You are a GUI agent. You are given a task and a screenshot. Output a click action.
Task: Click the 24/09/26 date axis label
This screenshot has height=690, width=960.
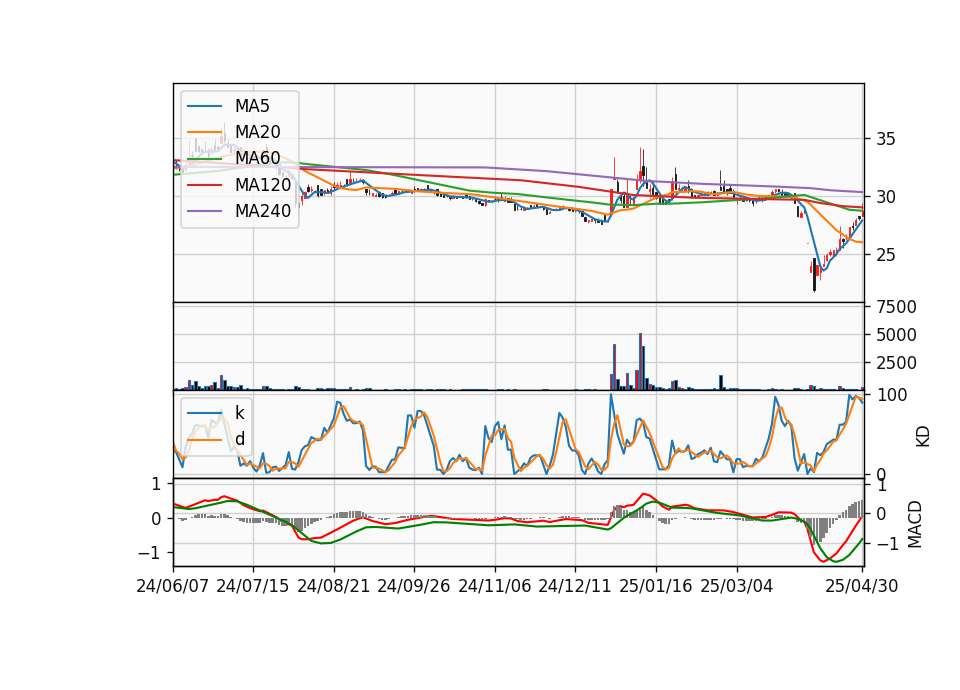click(x=414, y=586)
